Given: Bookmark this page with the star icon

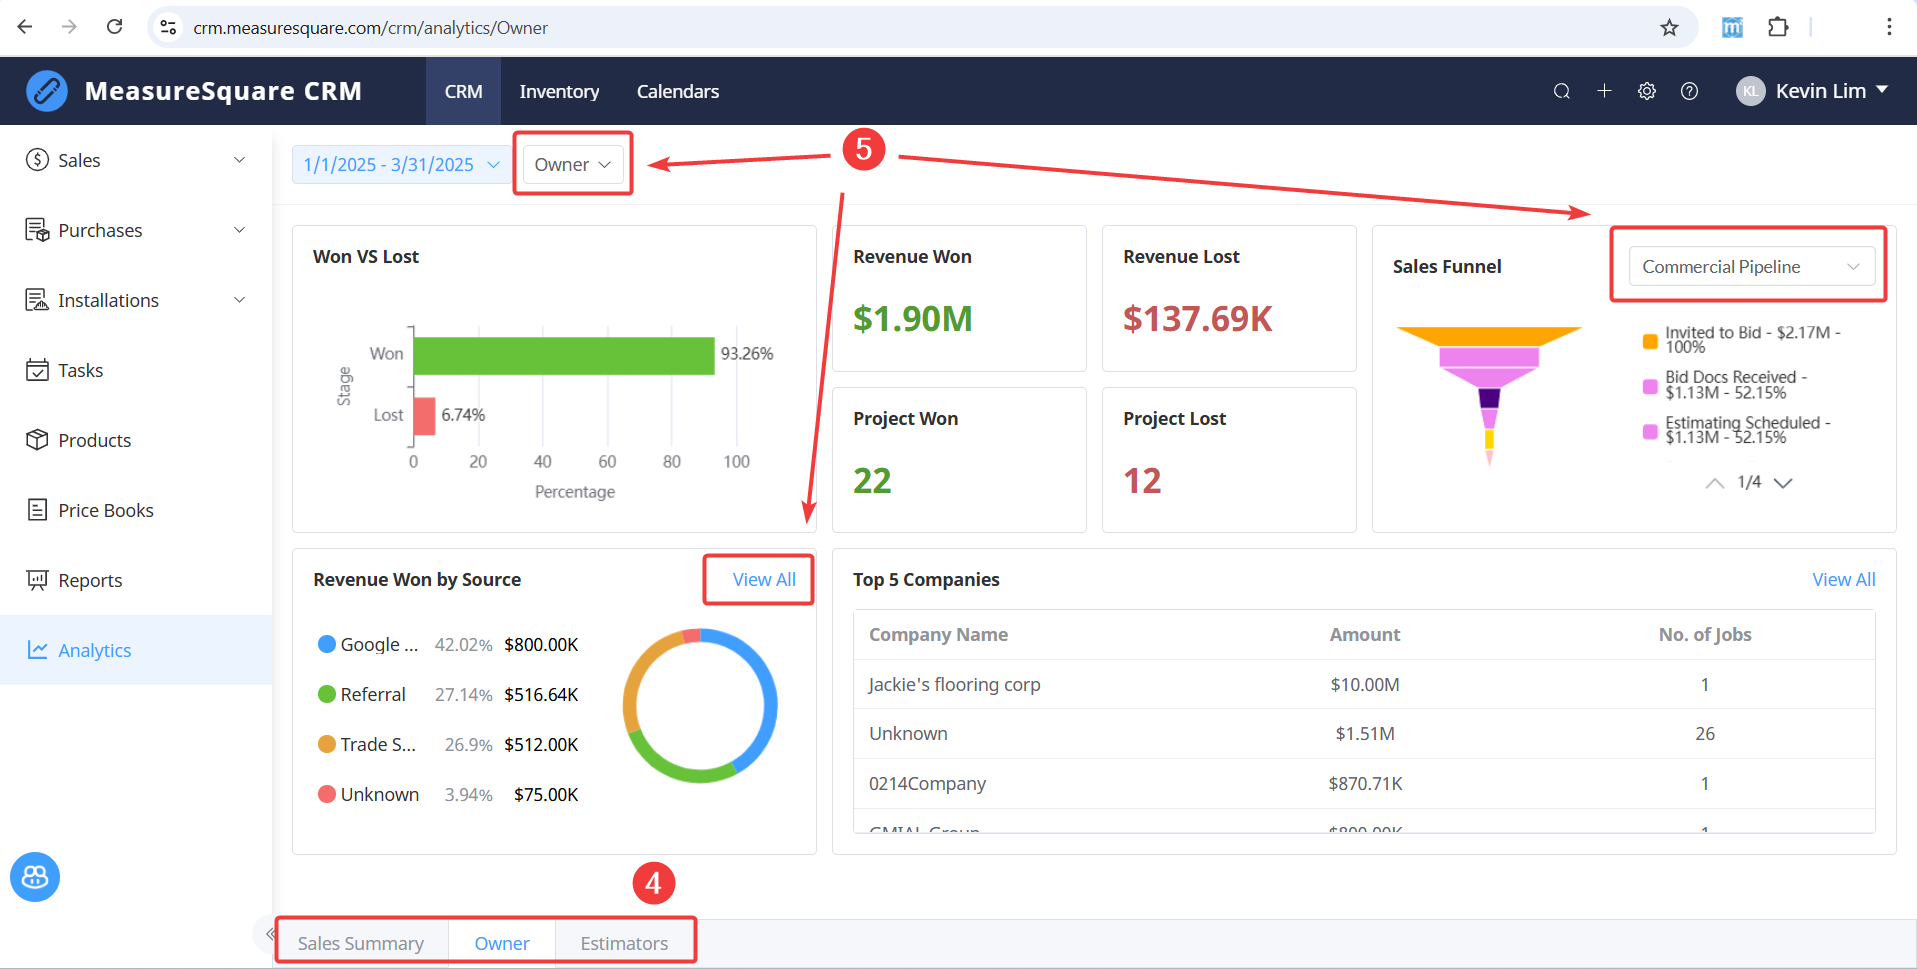Looking at the screenshot, I should [x=1669, y=27].
